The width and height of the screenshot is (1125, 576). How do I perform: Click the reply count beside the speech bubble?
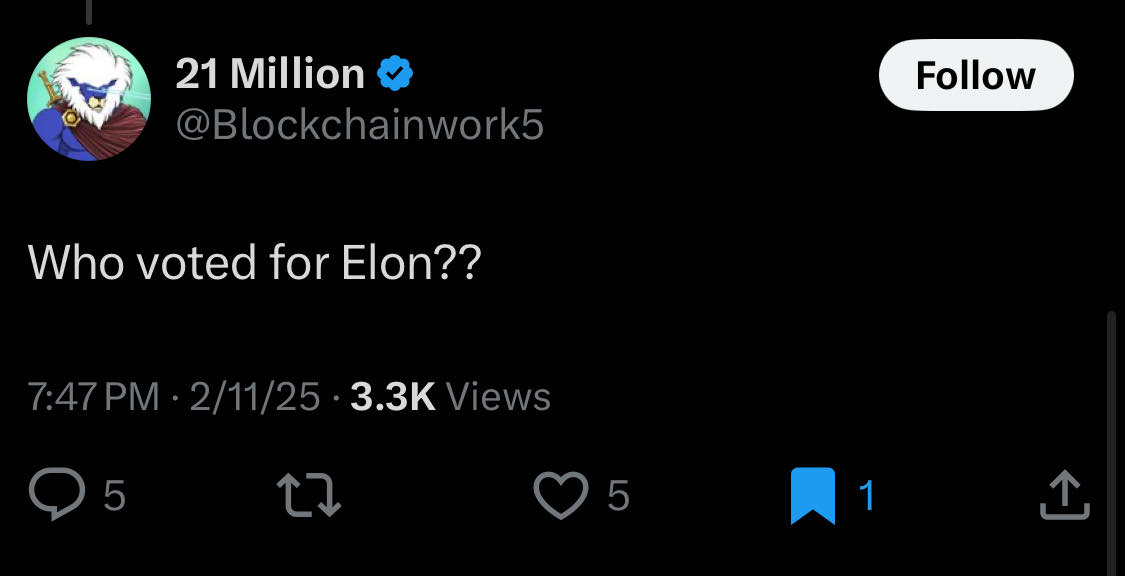(114, 495)
